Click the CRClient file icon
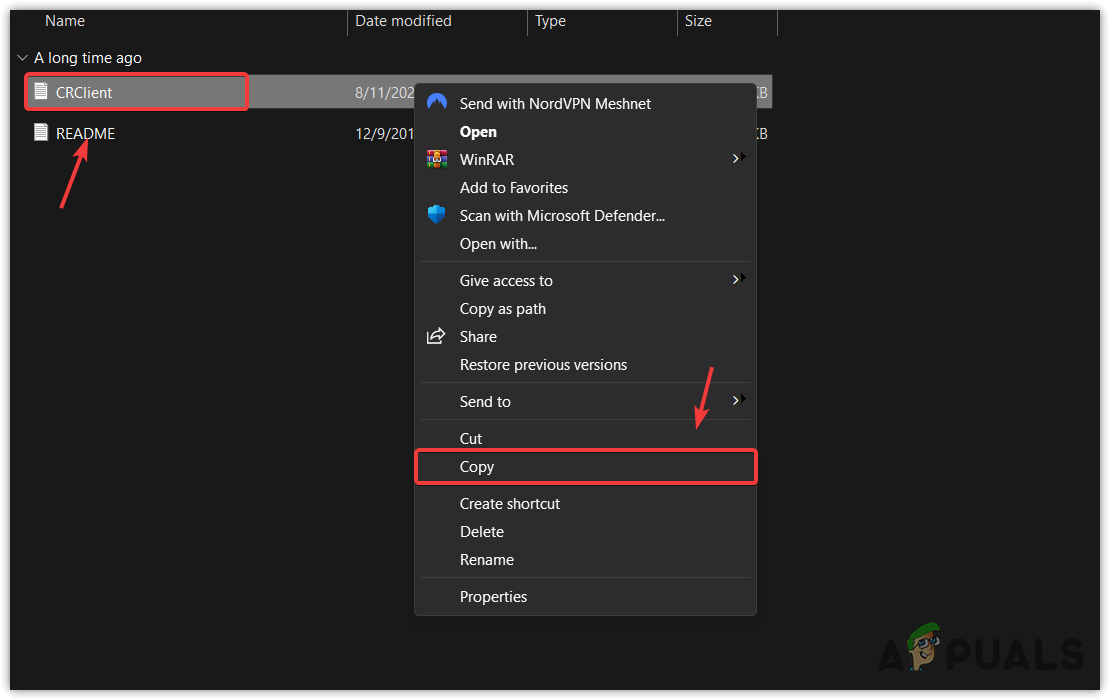This screenshot has height=700, width=1110. [41, 92]
